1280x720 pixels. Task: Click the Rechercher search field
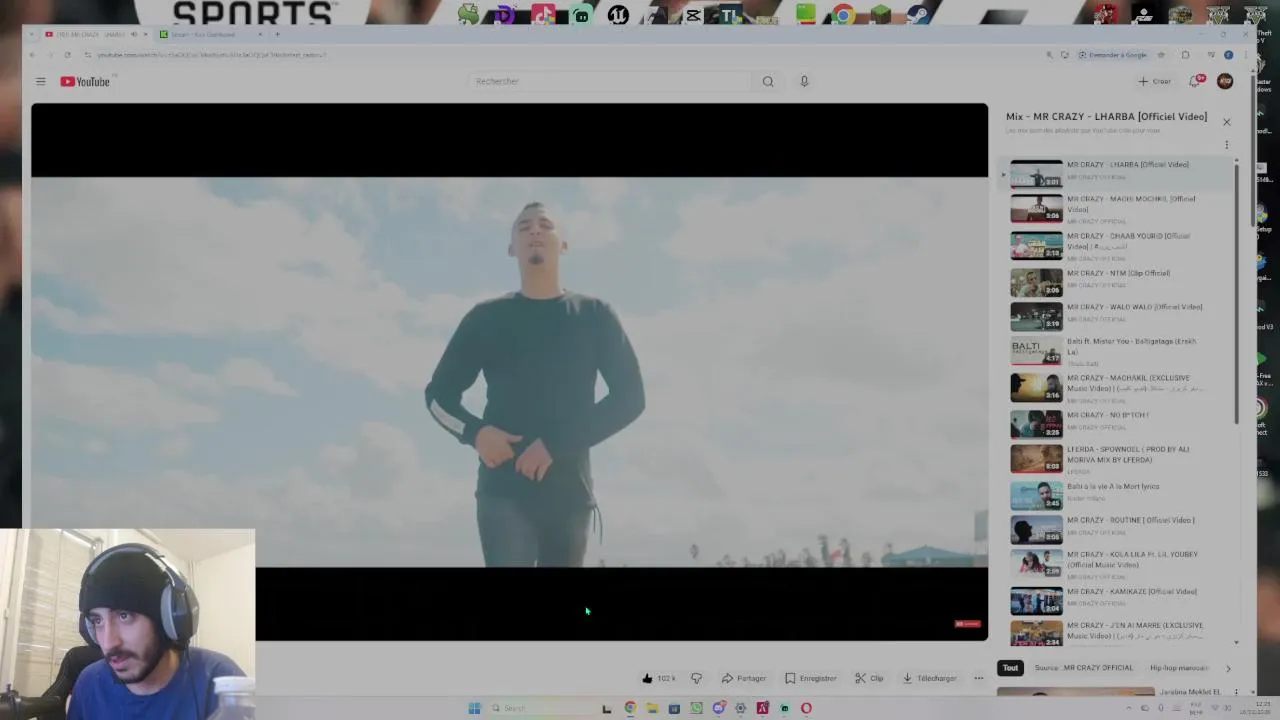[x=610, y=81]
